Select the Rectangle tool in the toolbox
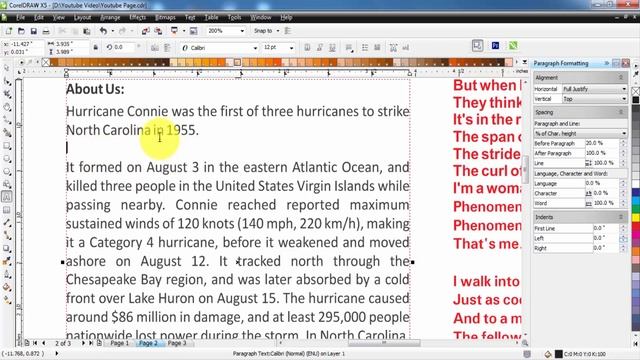640x360 pixels. (7, 146)
